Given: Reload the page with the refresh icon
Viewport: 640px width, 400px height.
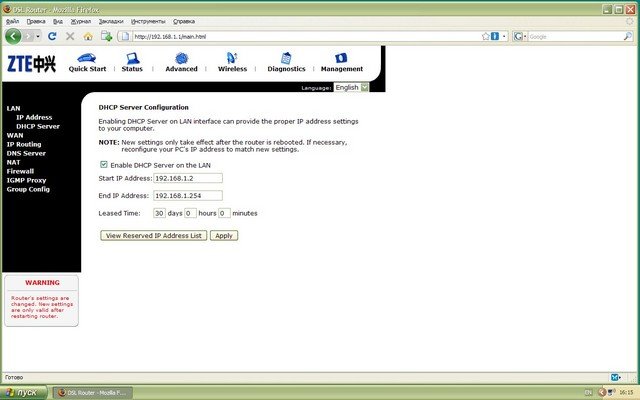Looking at the screenshot, I should [52, 36].
